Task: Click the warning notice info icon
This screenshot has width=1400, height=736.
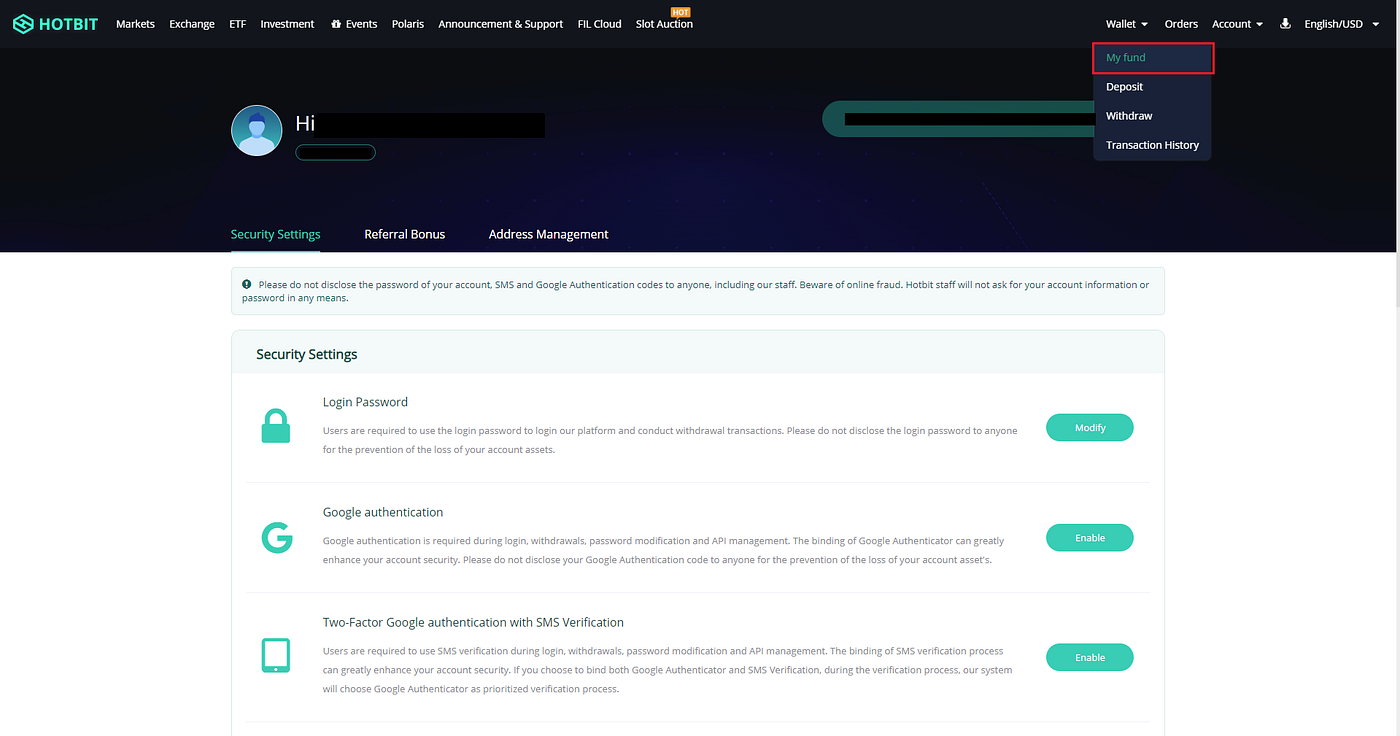Action: coord(247,285)
